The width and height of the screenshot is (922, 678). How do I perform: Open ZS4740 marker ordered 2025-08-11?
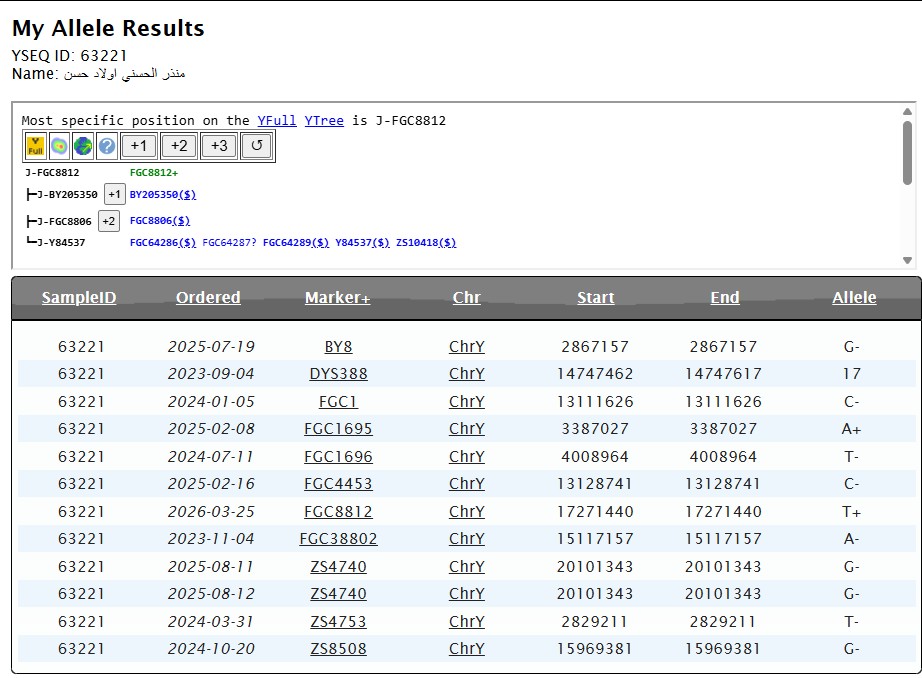[338, 566]
